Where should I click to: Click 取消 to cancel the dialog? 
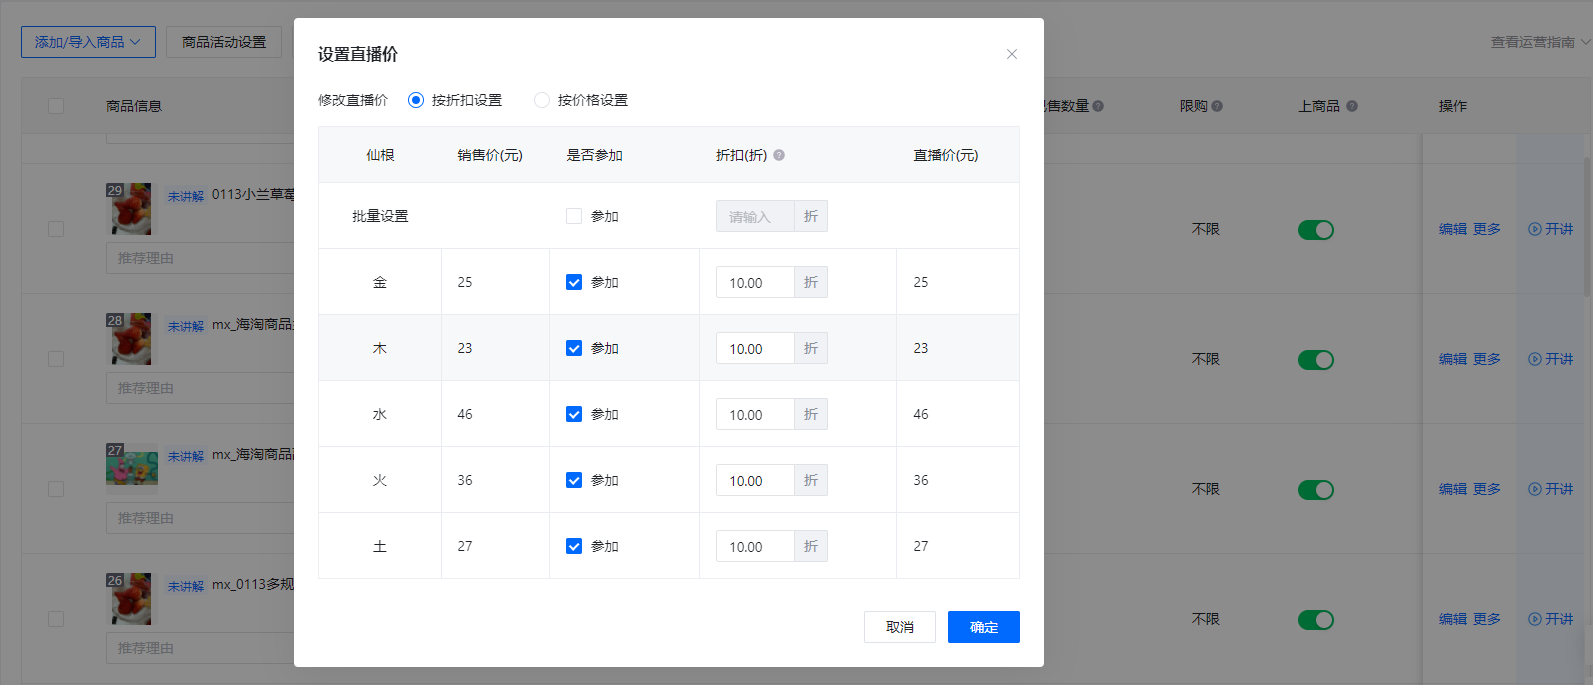click(900, 627)
